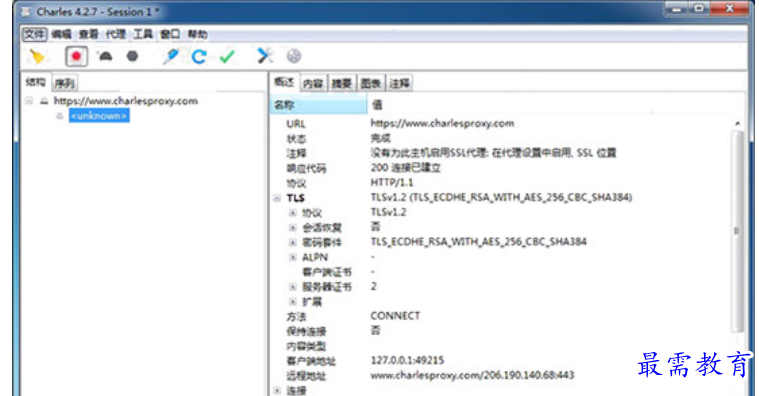Screen dimensions: 759x396
Task: Minimize the Charles window
Action: (x=677, y=9)
